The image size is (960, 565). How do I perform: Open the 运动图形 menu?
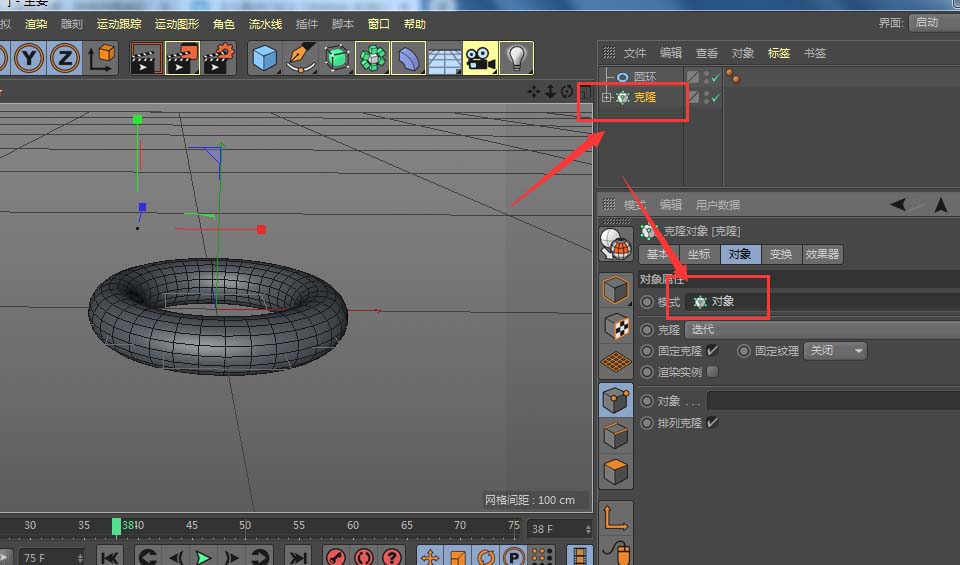(x=177, y=24)
